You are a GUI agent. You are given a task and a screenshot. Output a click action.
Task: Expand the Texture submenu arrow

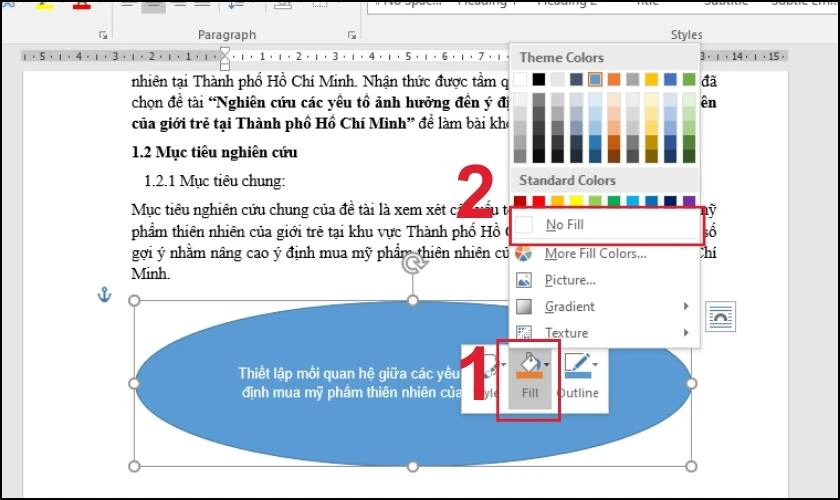pyautogui.click(x=686, y=333)
